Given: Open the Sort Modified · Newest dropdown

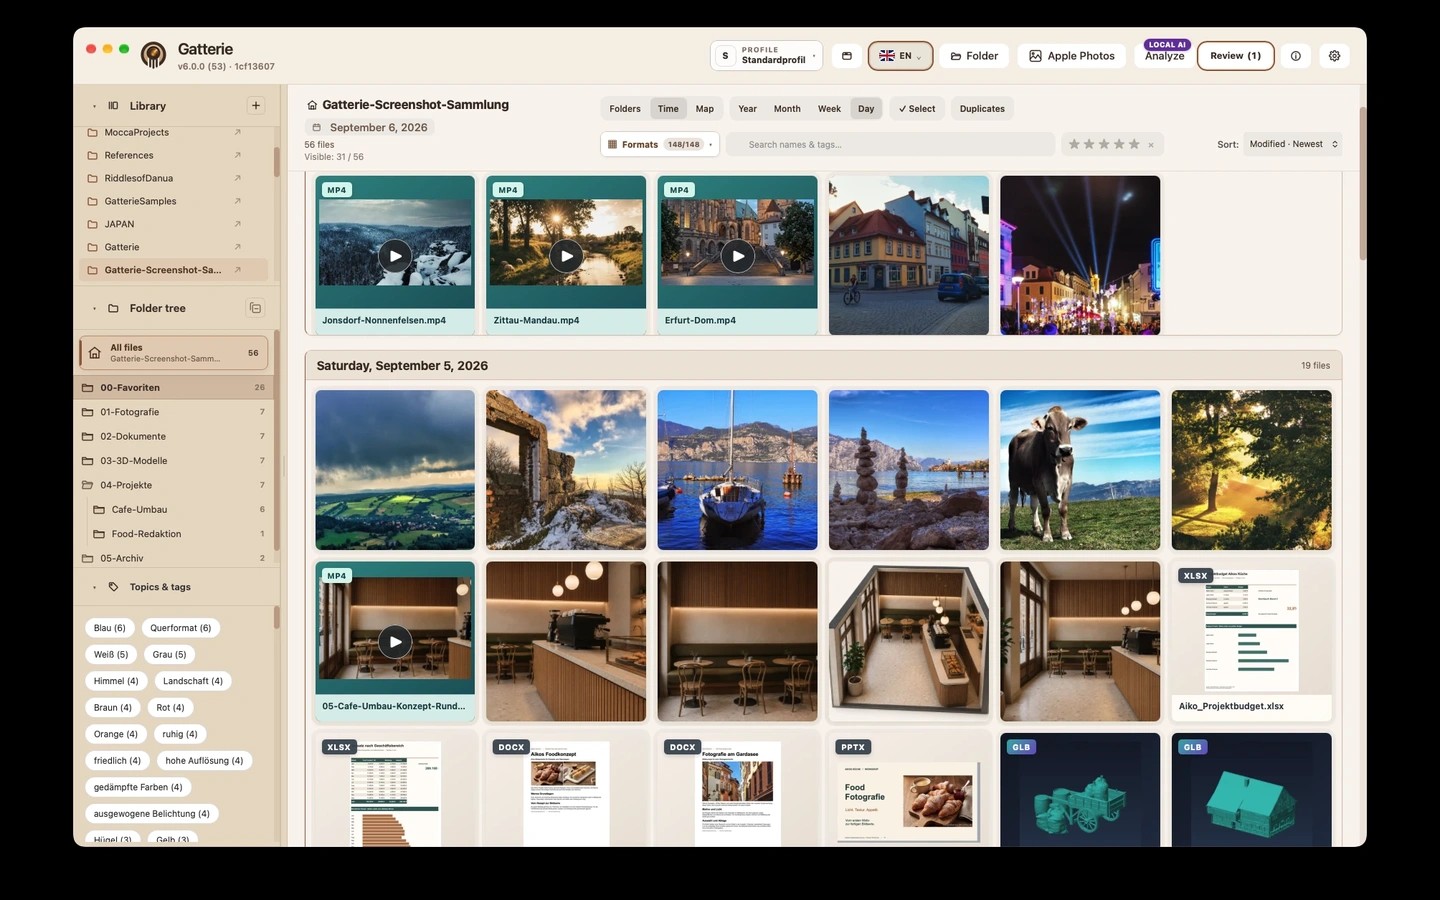Looking at the screenshot, I should pos(1292,145).
